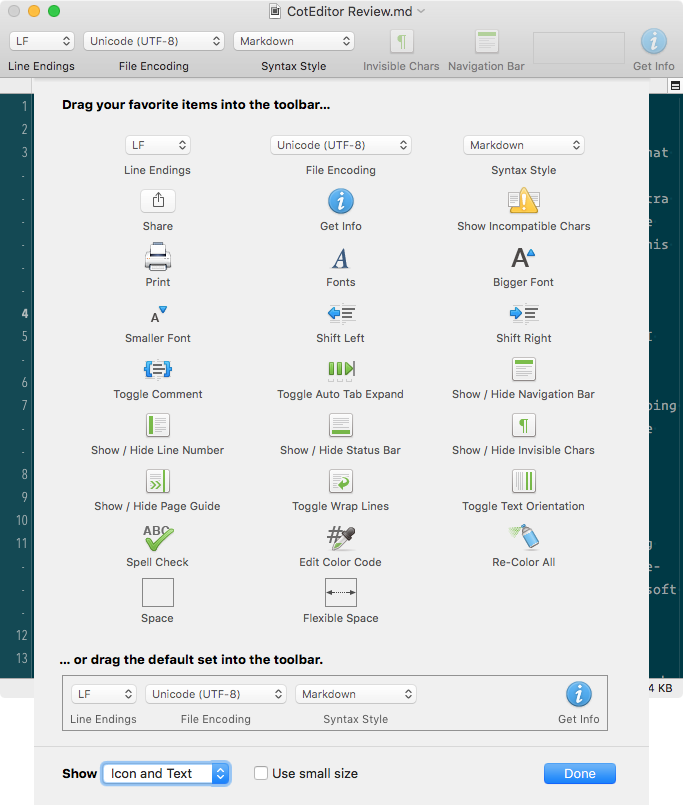Click the Re-Color All spray icon
The height and width of the screenshot is (805, 683).
[524, 536]
